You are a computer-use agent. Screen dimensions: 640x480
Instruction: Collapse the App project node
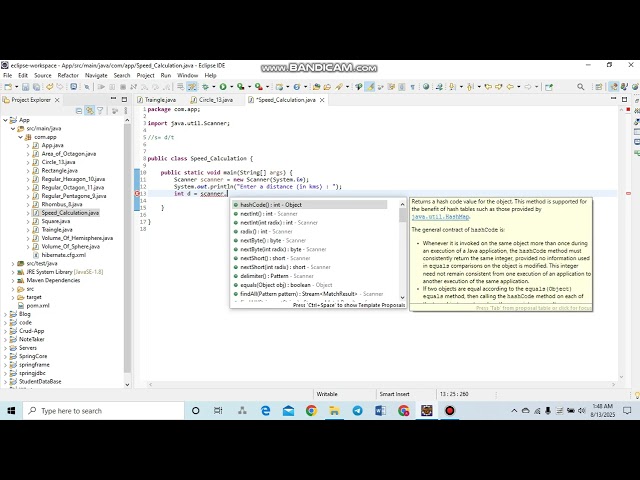[x=5, y=120]
